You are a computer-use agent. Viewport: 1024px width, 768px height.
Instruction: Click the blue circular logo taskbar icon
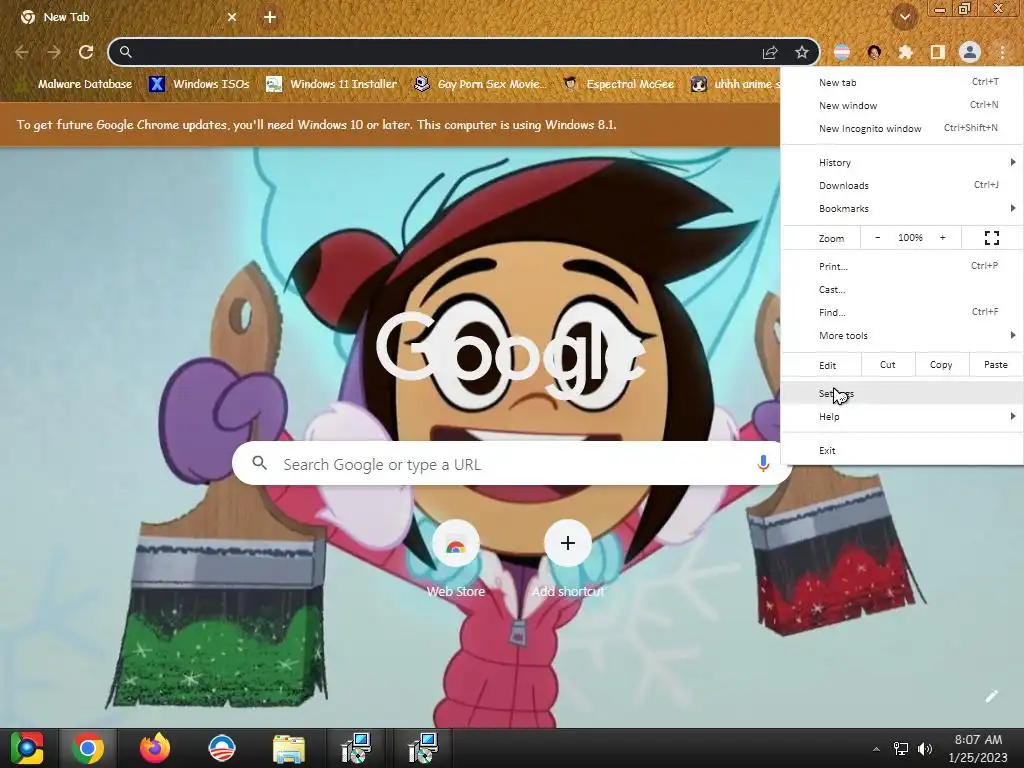[x=221, y=748]
